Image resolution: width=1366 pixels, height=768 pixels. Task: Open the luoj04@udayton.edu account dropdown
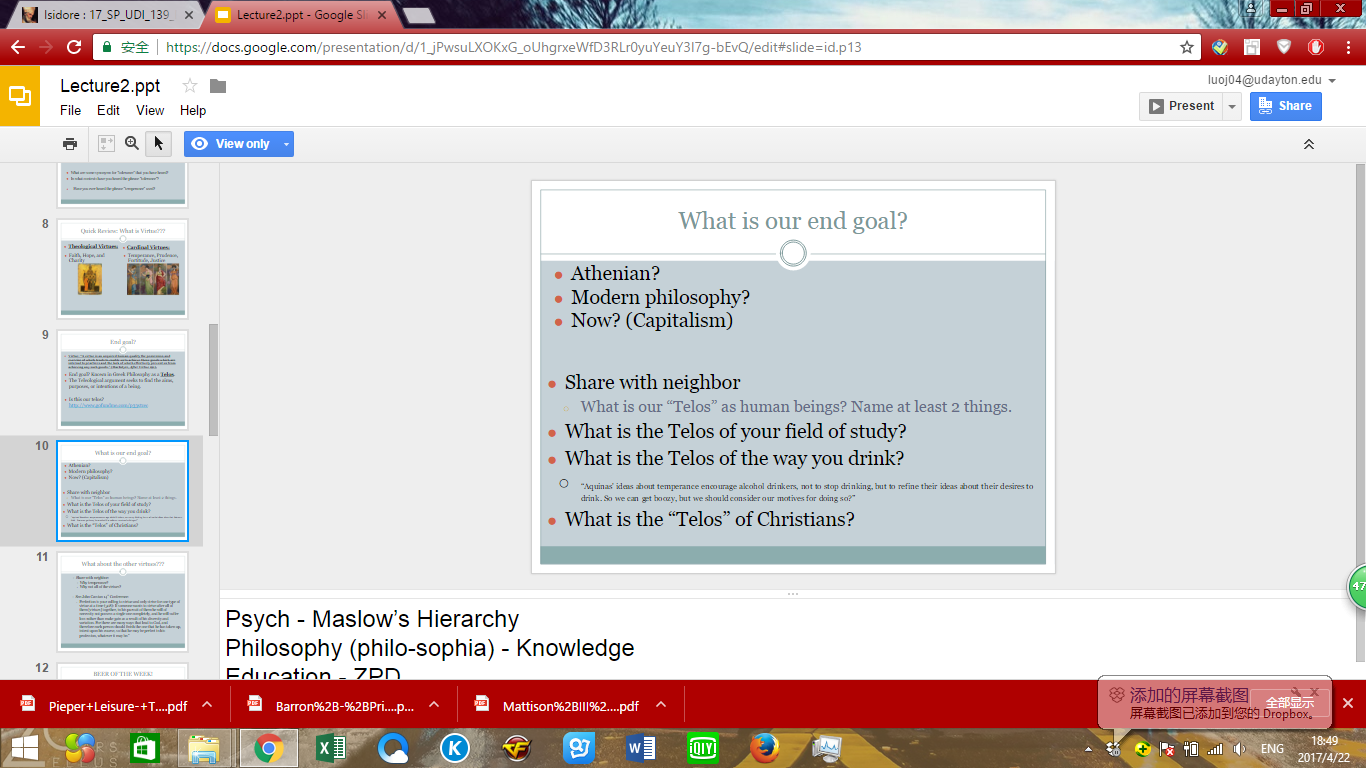(1332, 80)
